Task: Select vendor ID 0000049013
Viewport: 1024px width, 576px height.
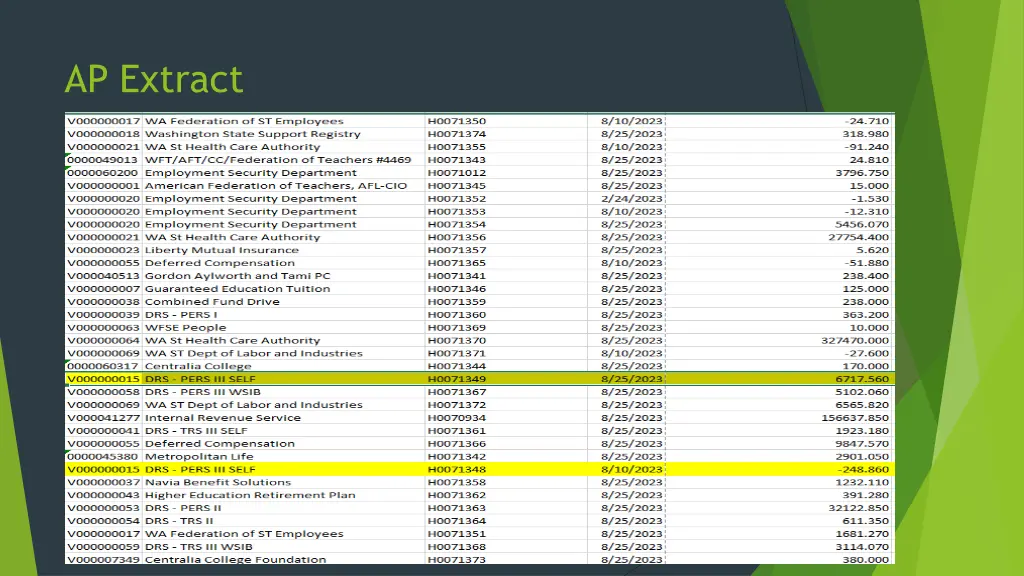Action: [103, 160]
